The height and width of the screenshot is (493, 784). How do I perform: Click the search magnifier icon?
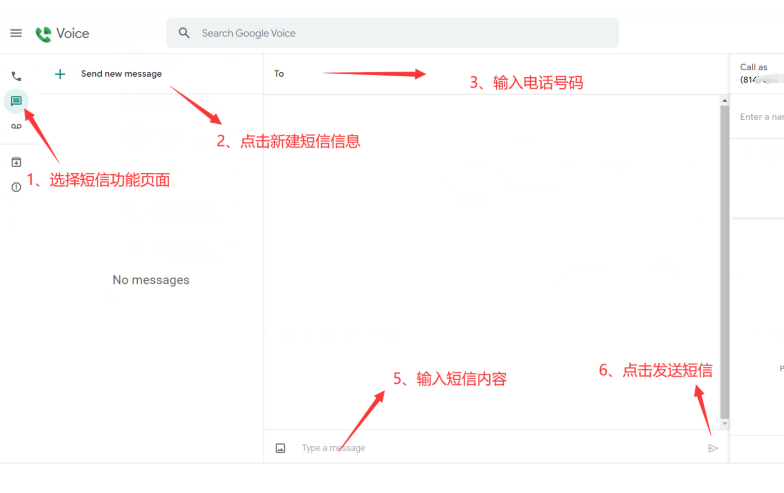coord(184,33)
